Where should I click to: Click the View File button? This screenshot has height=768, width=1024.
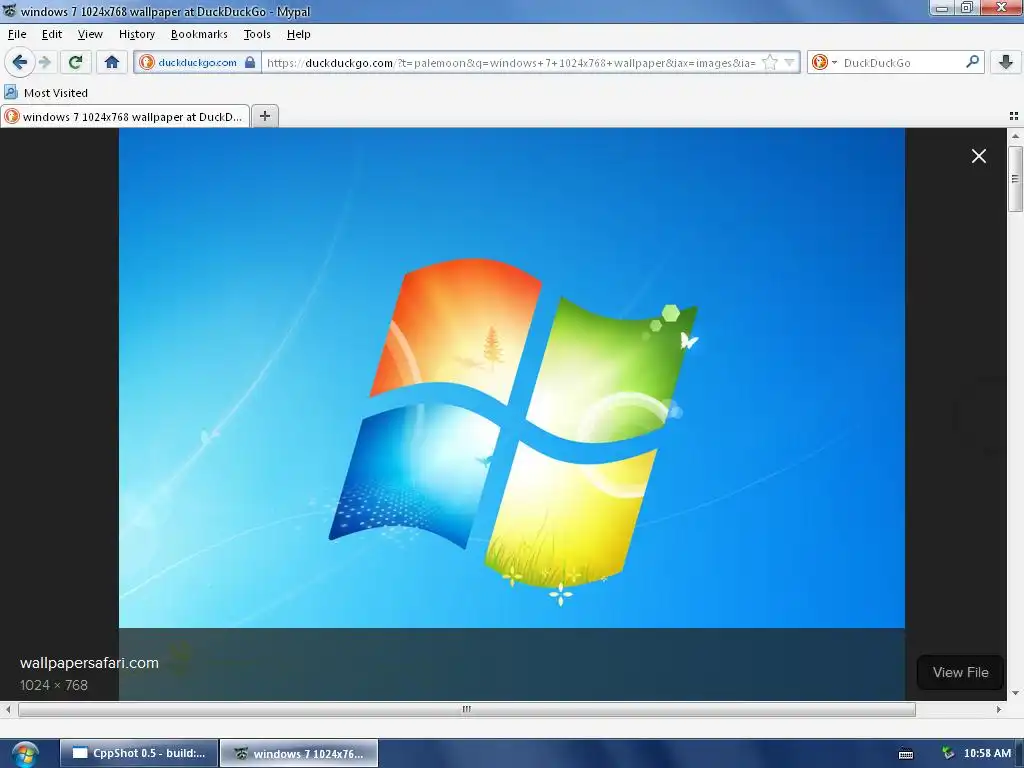960,672
